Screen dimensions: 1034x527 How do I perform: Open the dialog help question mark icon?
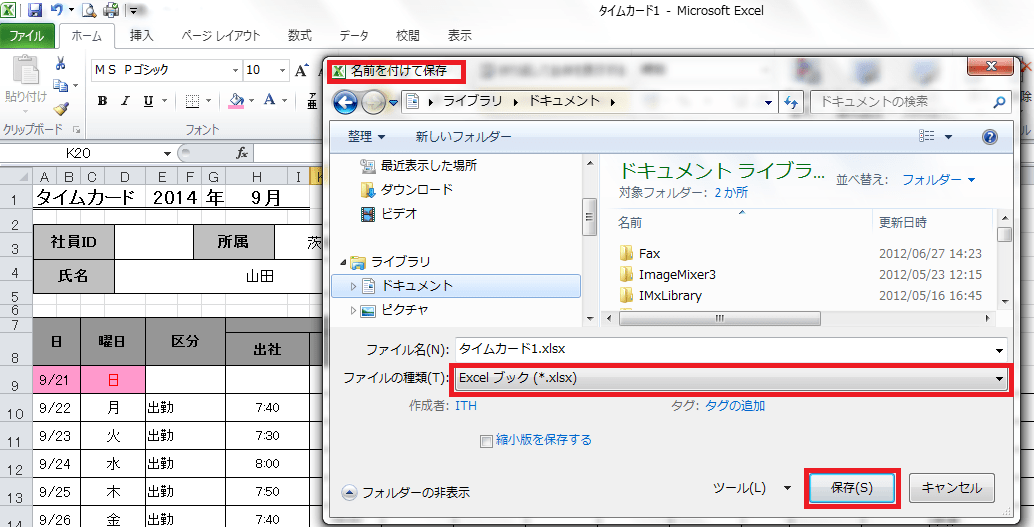989,137
